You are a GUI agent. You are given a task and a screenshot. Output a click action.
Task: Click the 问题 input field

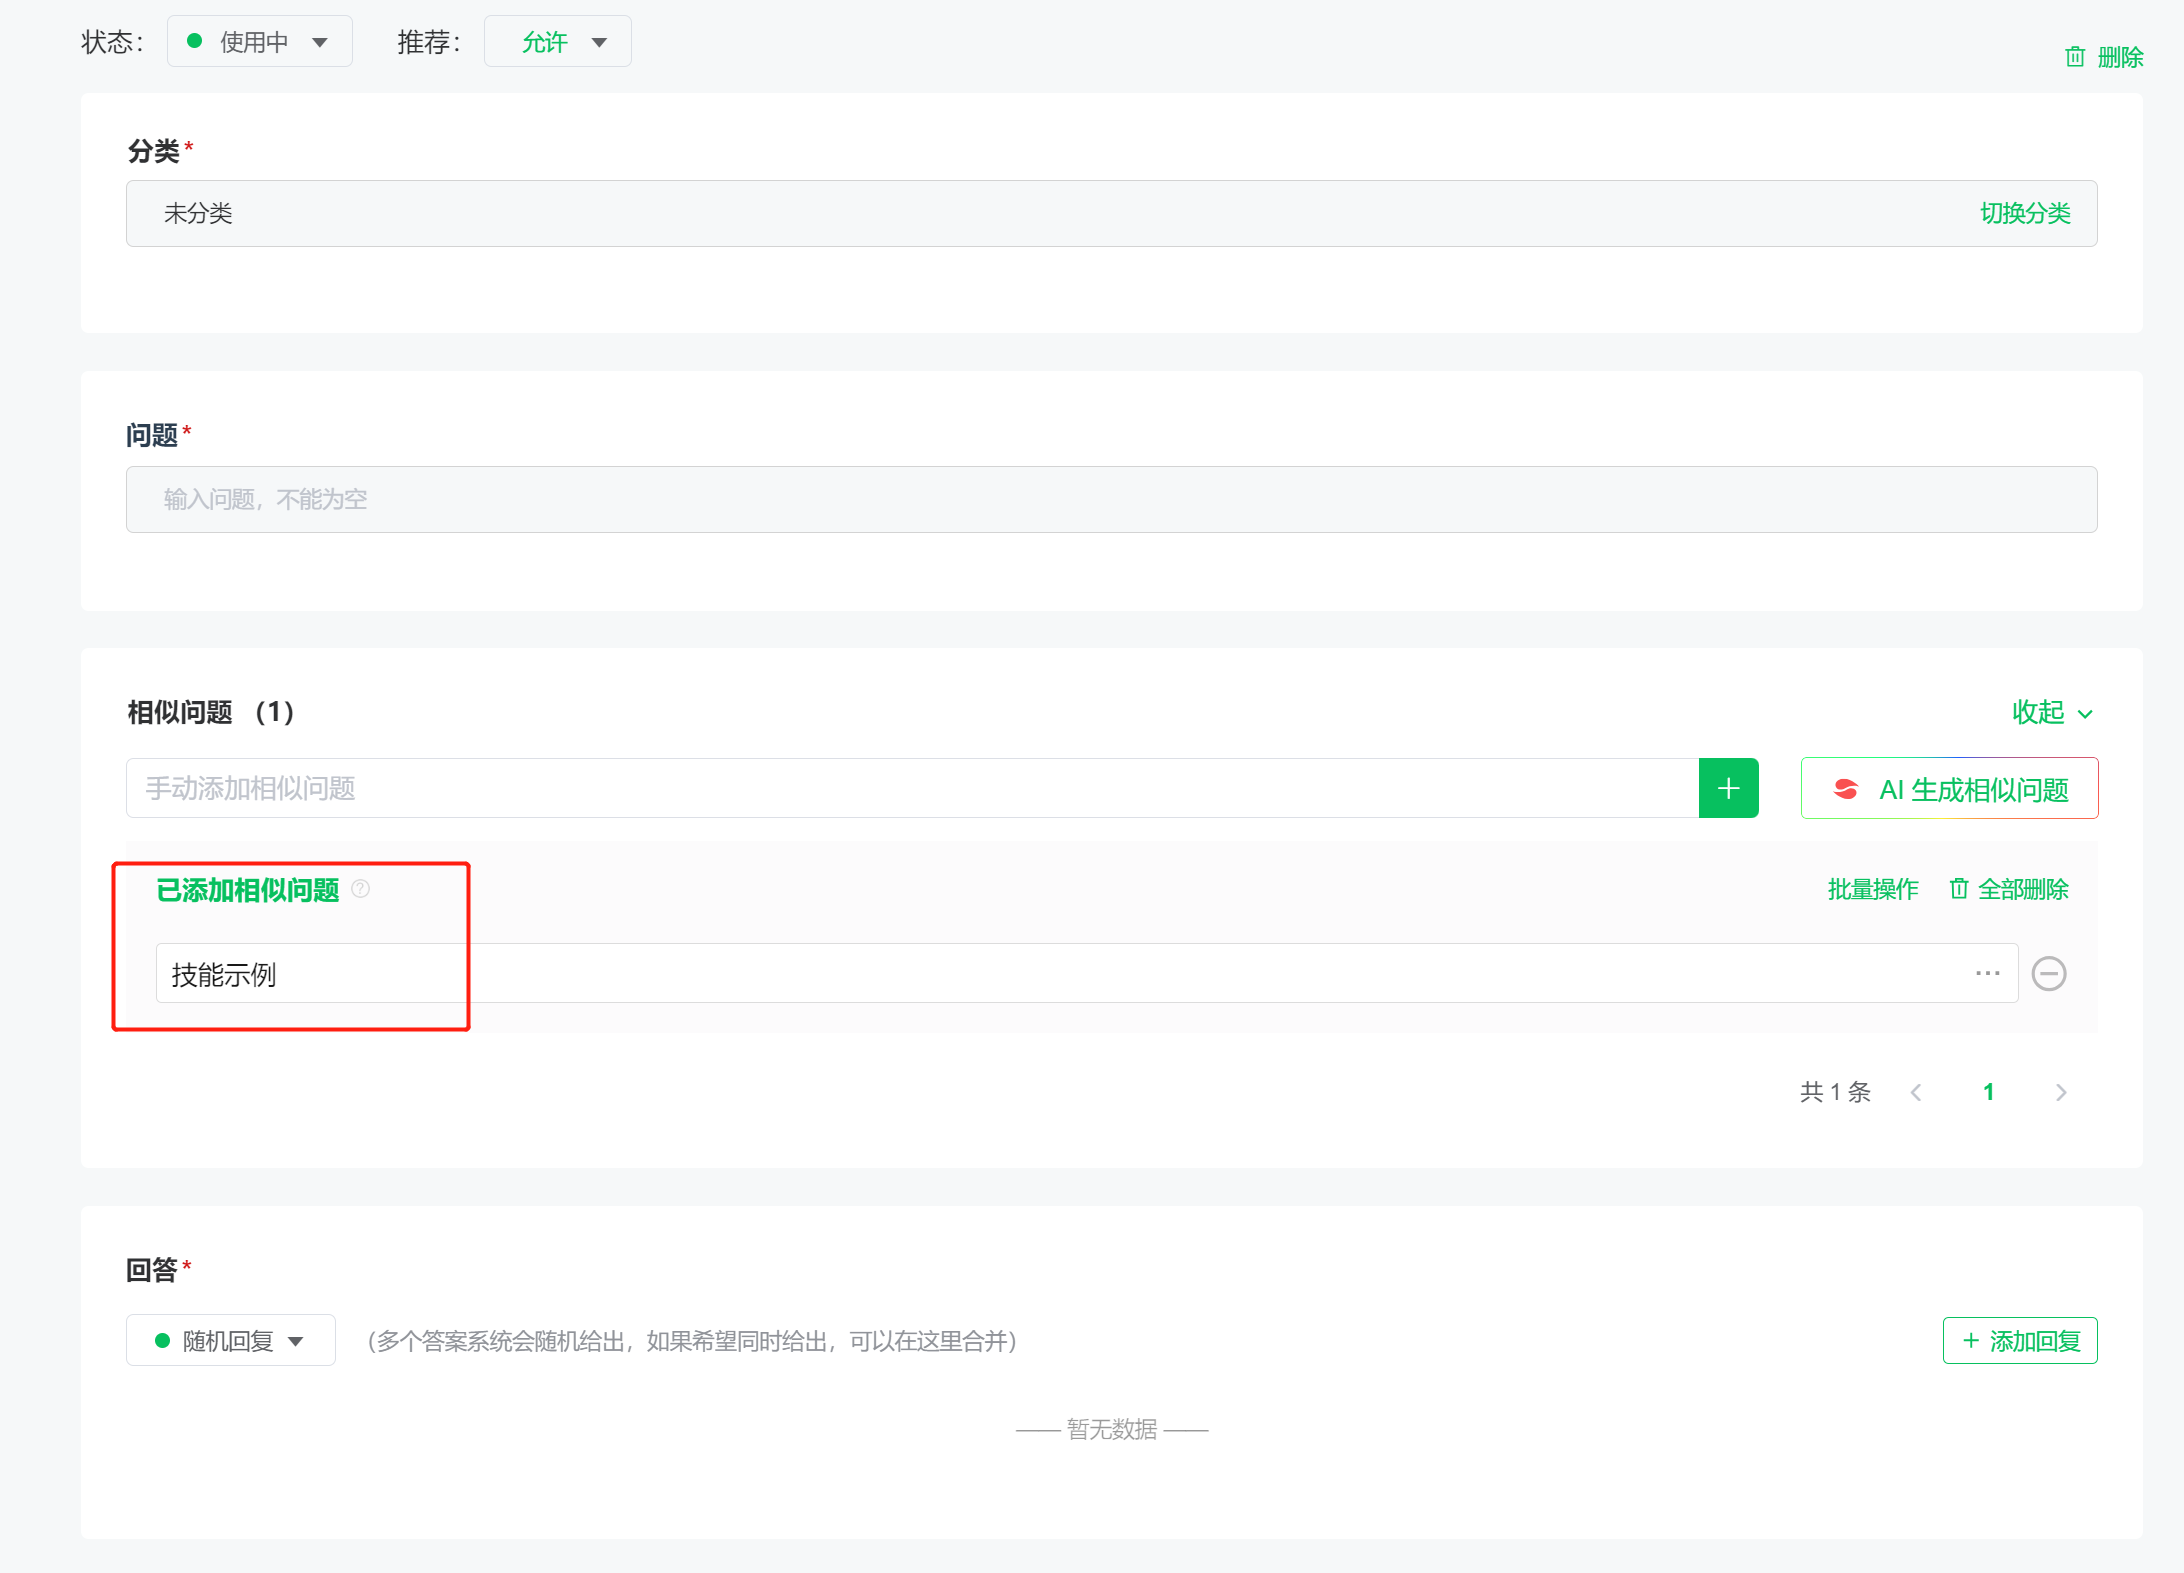tap(1110, 499)
